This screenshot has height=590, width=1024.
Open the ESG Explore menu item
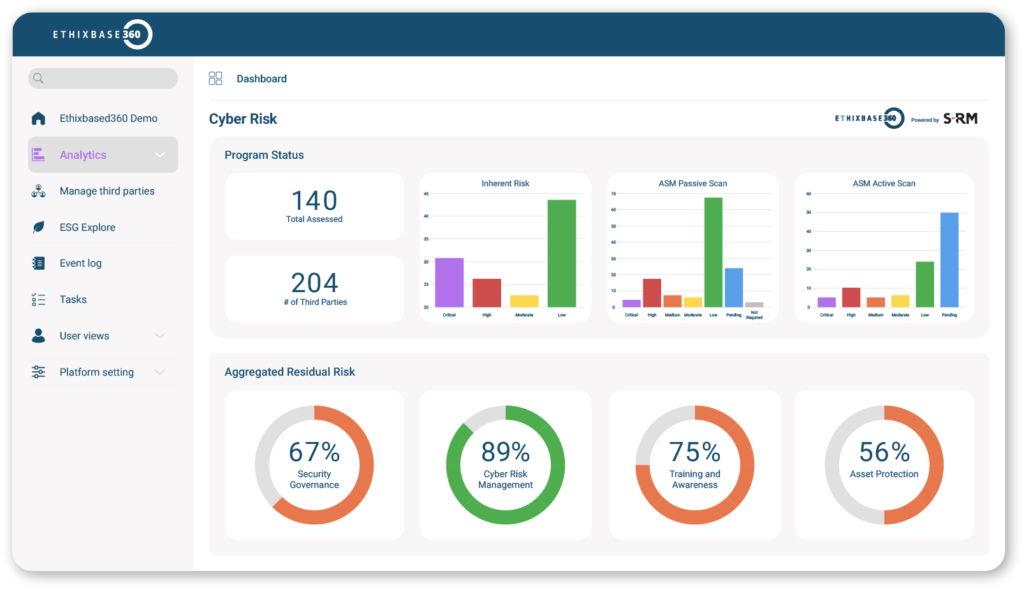[87, 227]
